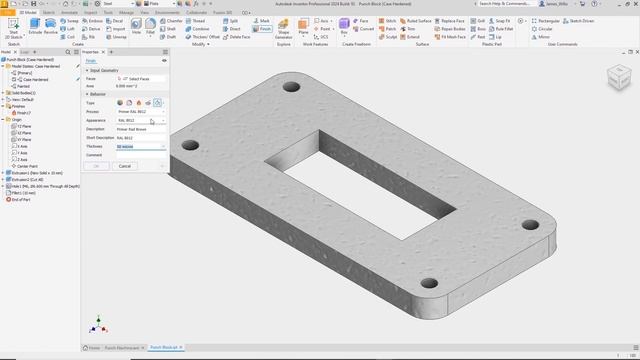Image resolution: width=640 pixels, height=360 pixels.
Task: Click the Finish breadcrumb link
Action: 91,61
